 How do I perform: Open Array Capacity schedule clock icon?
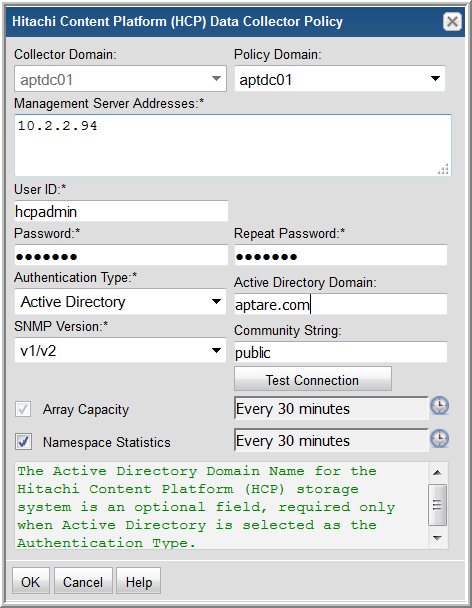(x=439, y=406)
